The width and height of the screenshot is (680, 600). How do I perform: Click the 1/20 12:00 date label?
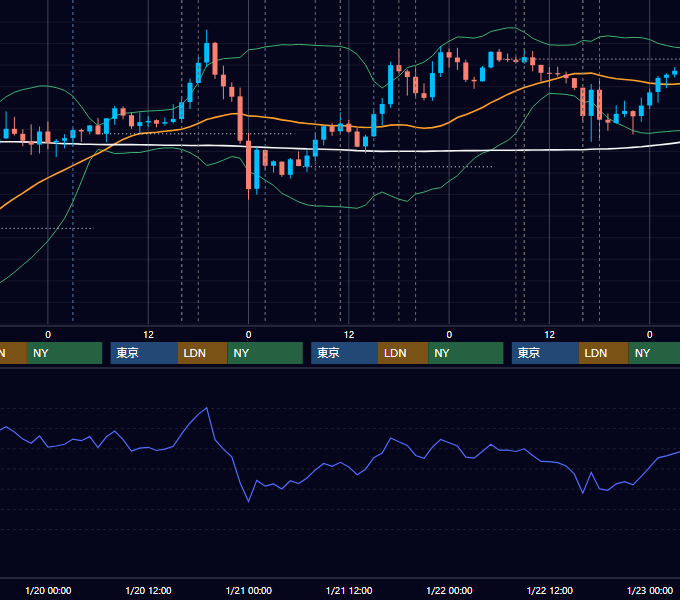coord(148,590)
